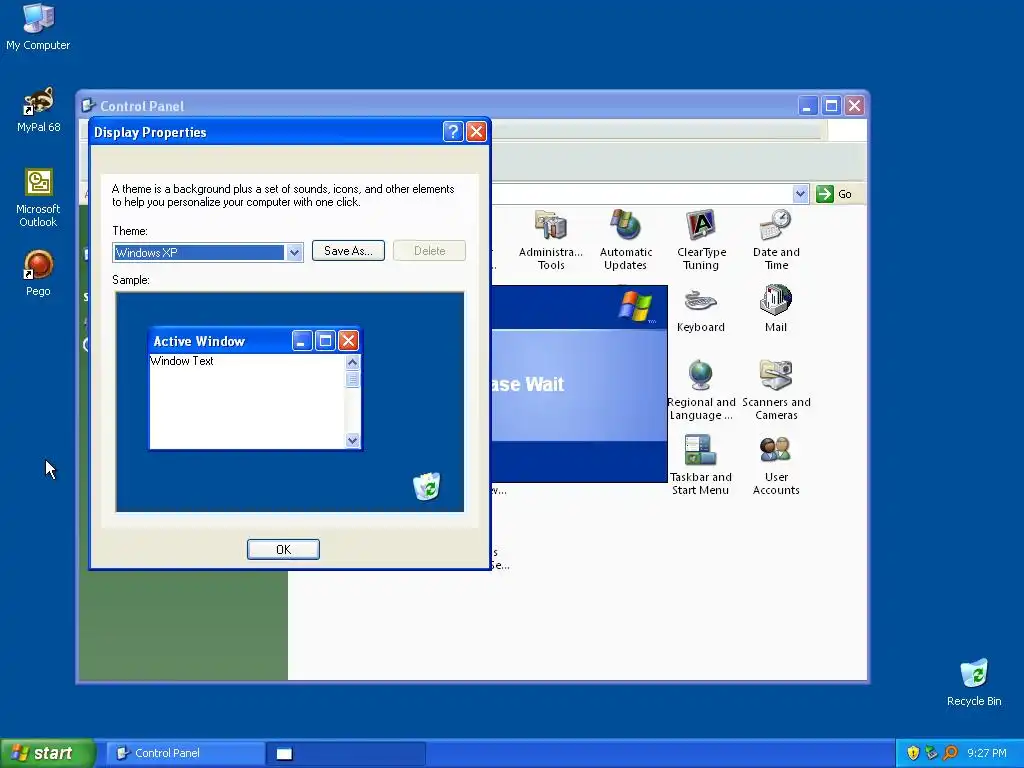Click the Go button in Control Panel
Image resolution: width=1024 pixels, height=768 pixels.
point(835,194)
